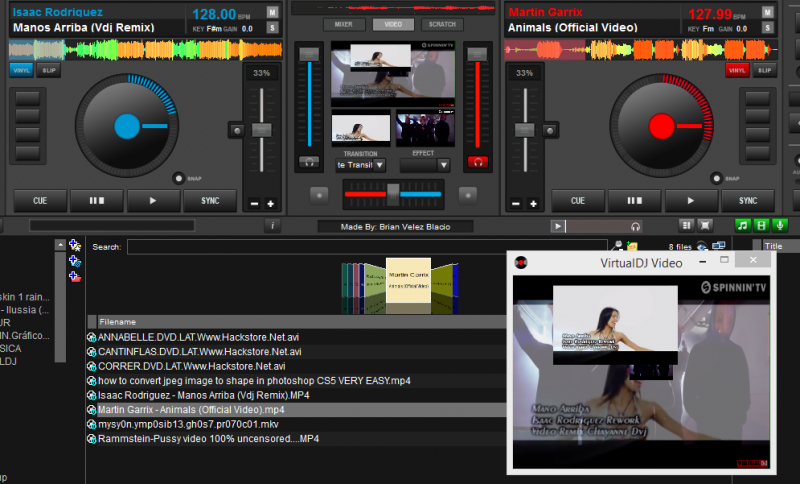This screenshot has width=800, height=484.
Task: Toggle SNAP on the right deck
Action: [x=716, y=178]
